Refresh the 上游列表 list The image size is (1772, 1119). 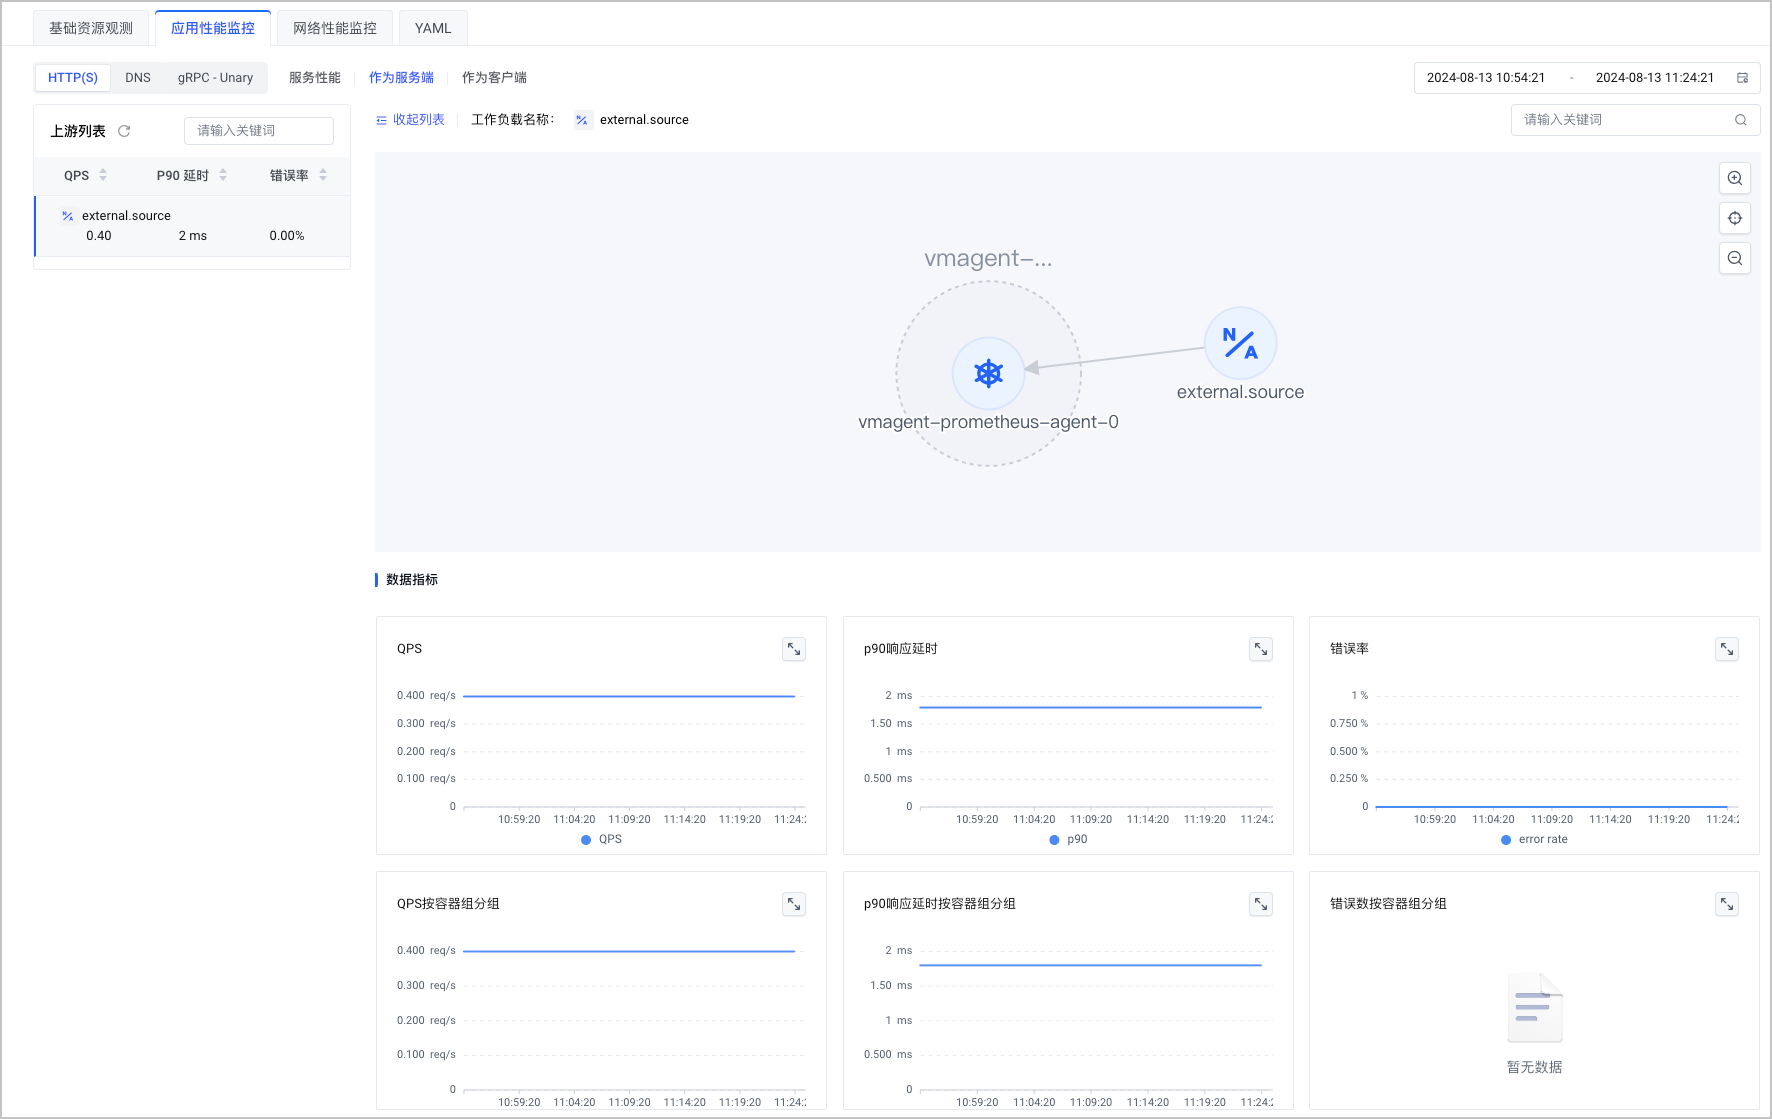(124, 131)
